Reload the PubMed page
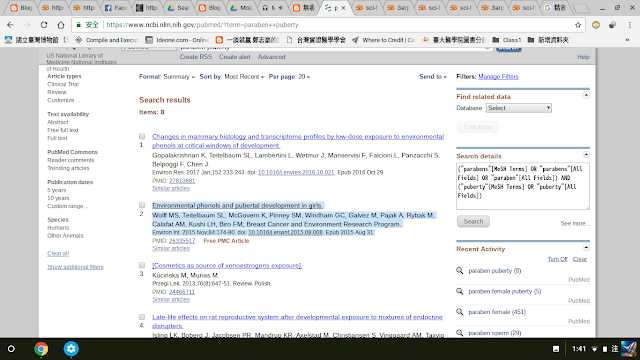 coord(44,25)
